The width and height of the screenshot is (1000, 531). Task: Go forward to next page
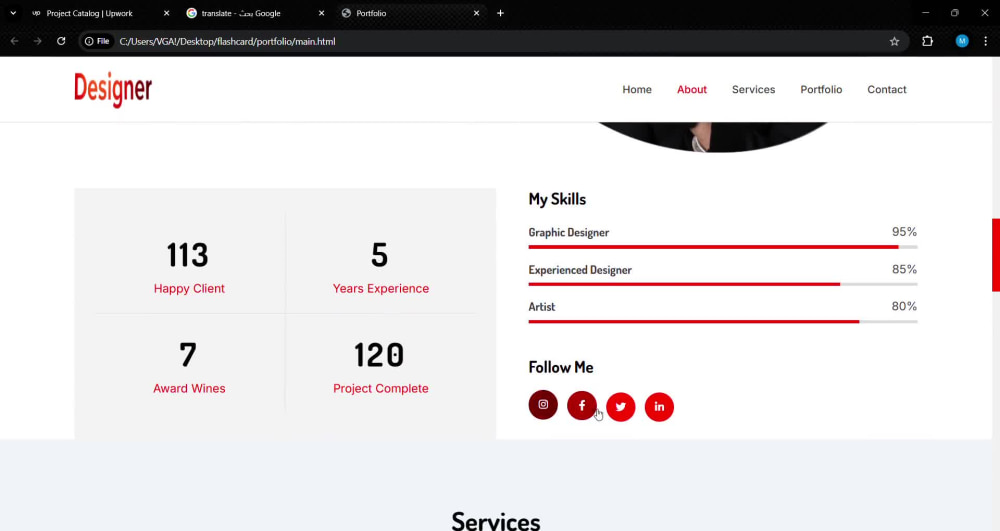pos(38,41)
